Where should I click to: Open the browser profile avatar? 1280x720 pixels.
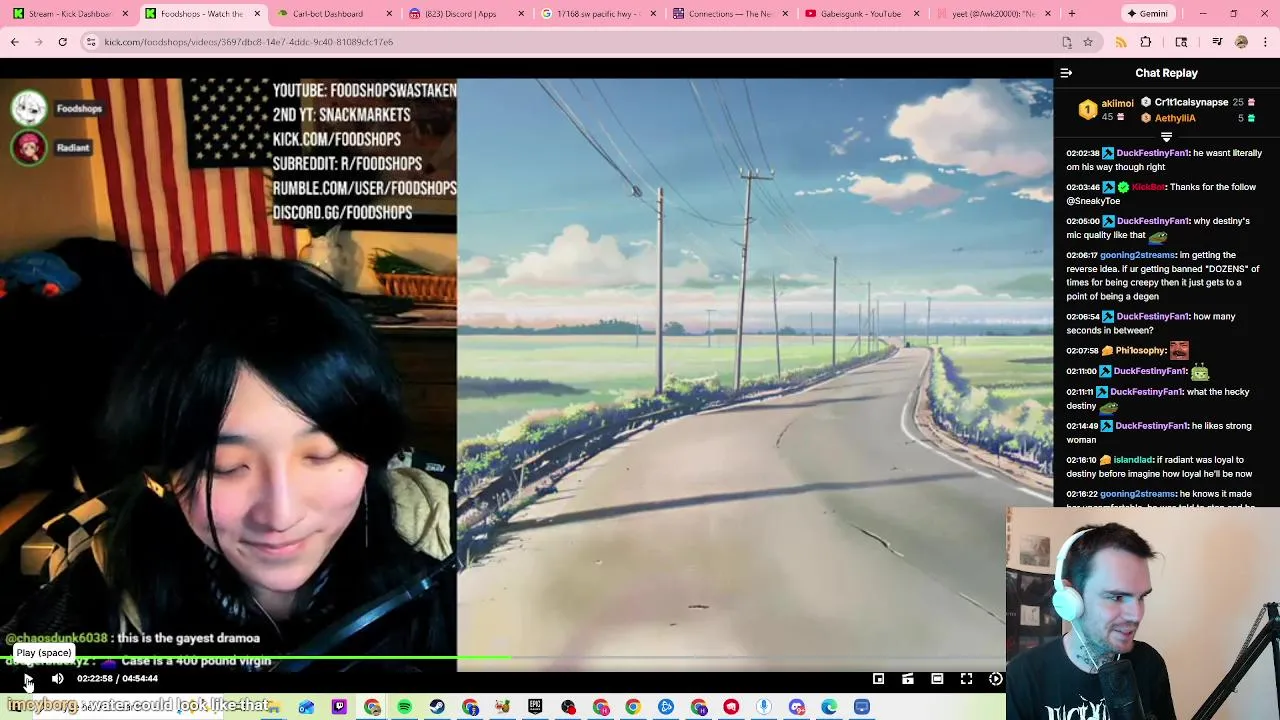coord(1242,42)
